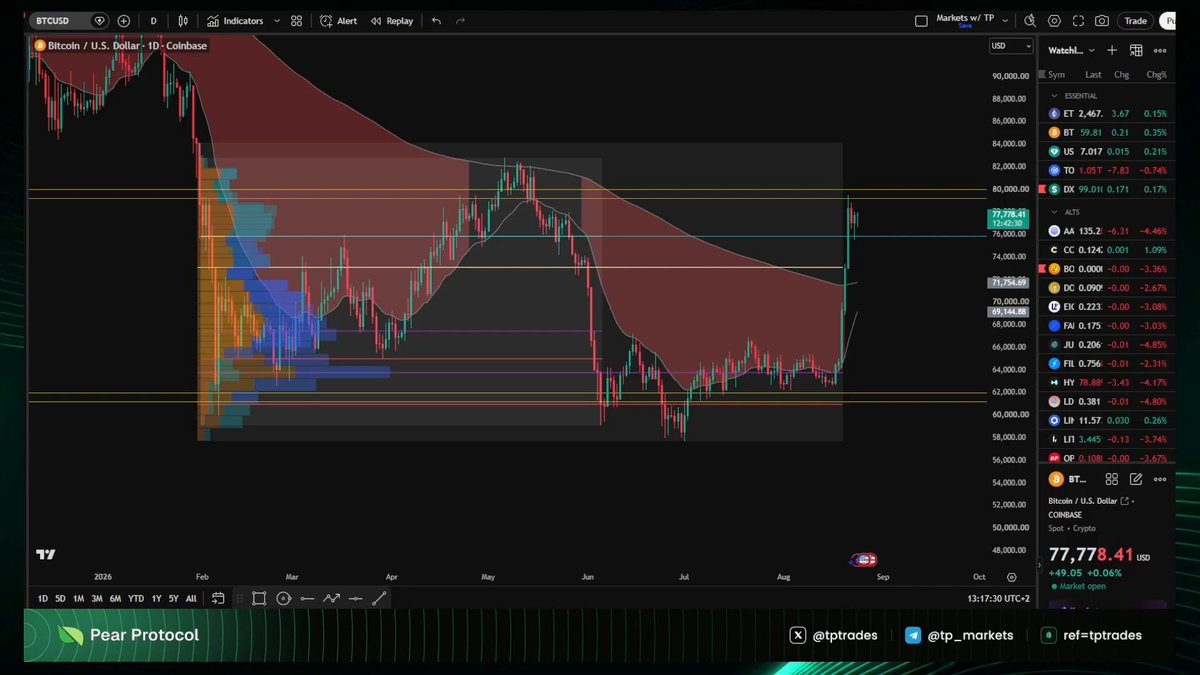Undo the last chart action
The image size is (1200, 675).
(436, 20)
